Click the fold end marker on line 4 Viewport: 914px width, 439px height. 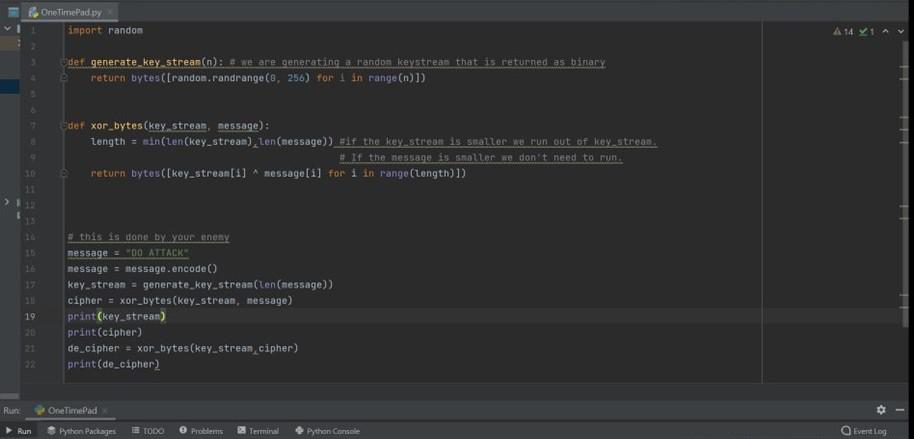pos(64,78)
